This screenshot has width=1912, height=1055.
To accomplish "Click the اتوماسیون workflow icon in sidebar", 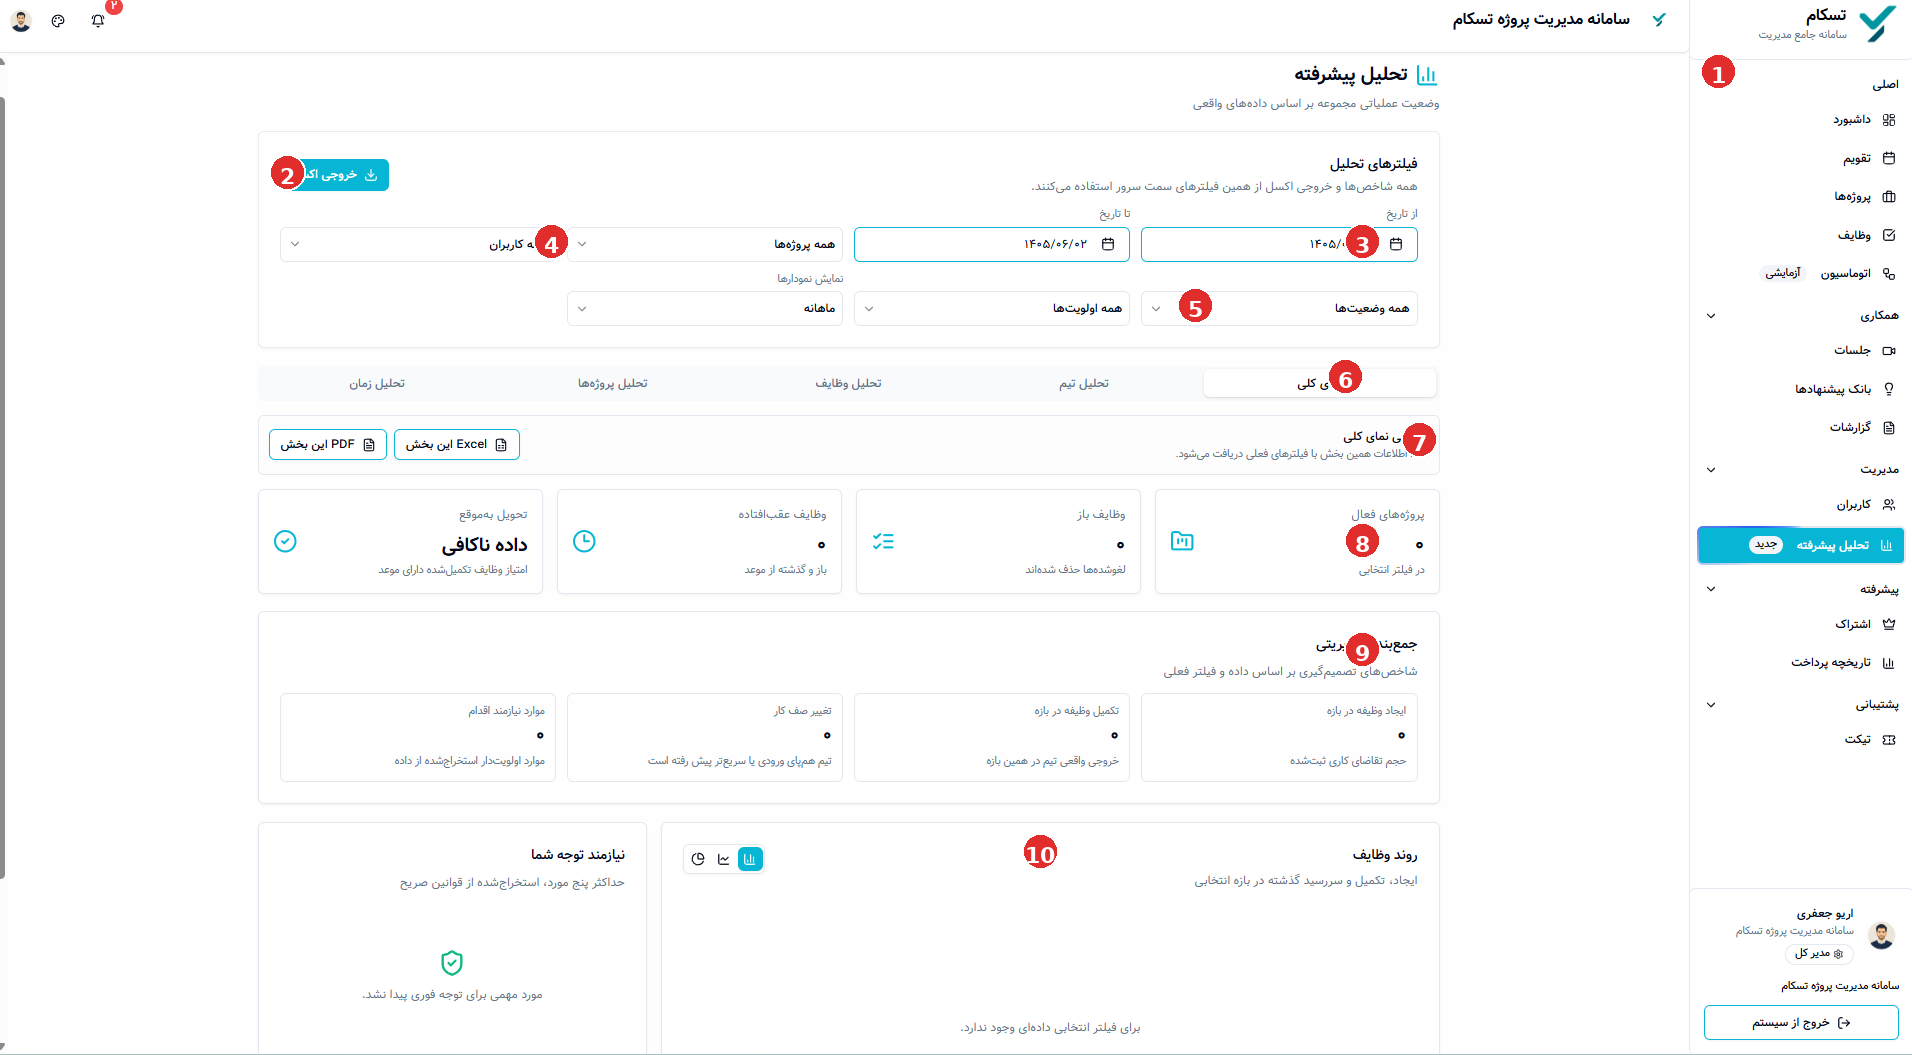I will tap(1889, 273).
